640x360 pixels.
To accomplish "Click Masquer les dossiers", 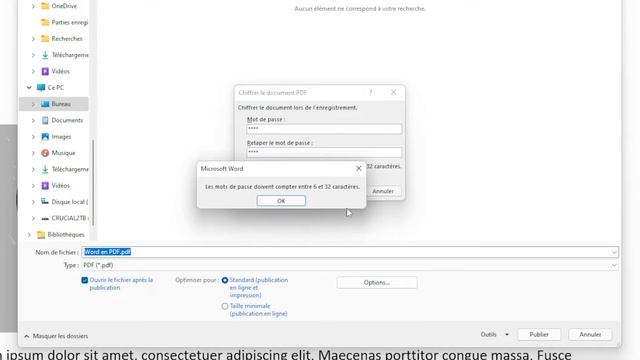I will click(56, 336).
